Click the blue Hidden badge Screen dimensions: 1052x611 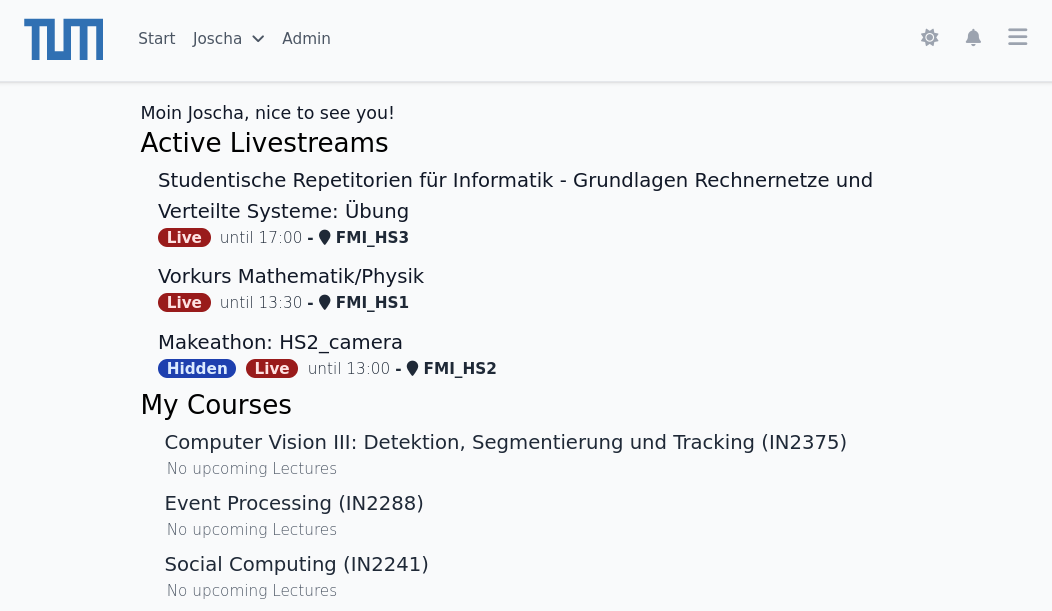pyautogui.click(x=197, y=368)
